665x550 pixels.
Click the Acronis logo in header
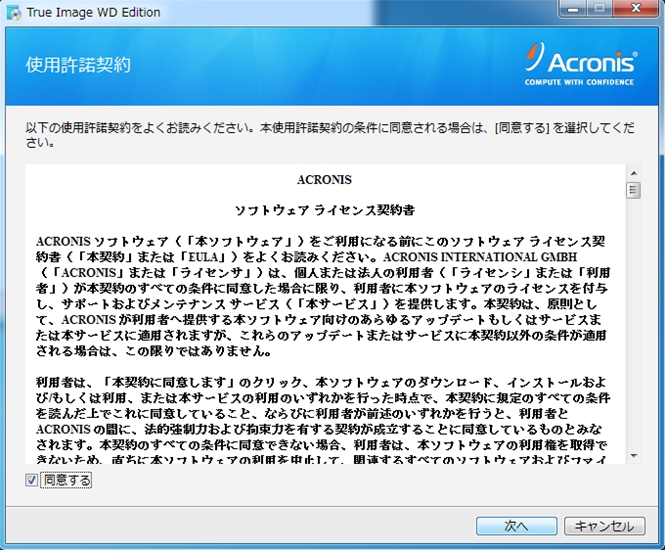tap(581, 64)
